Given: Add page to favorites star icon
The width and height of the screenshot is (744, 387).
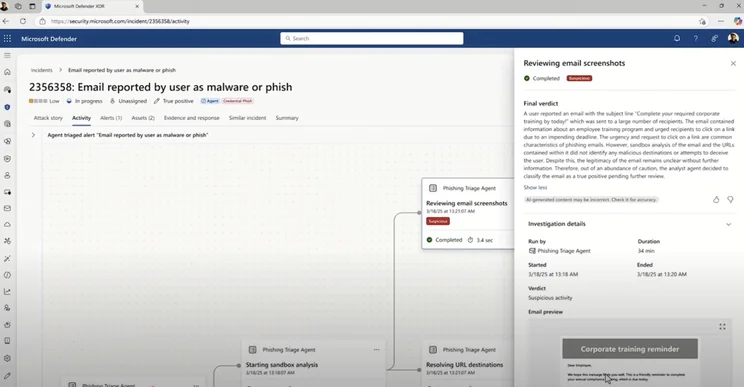Looking at the screenshot, I should tap(702, 21).
